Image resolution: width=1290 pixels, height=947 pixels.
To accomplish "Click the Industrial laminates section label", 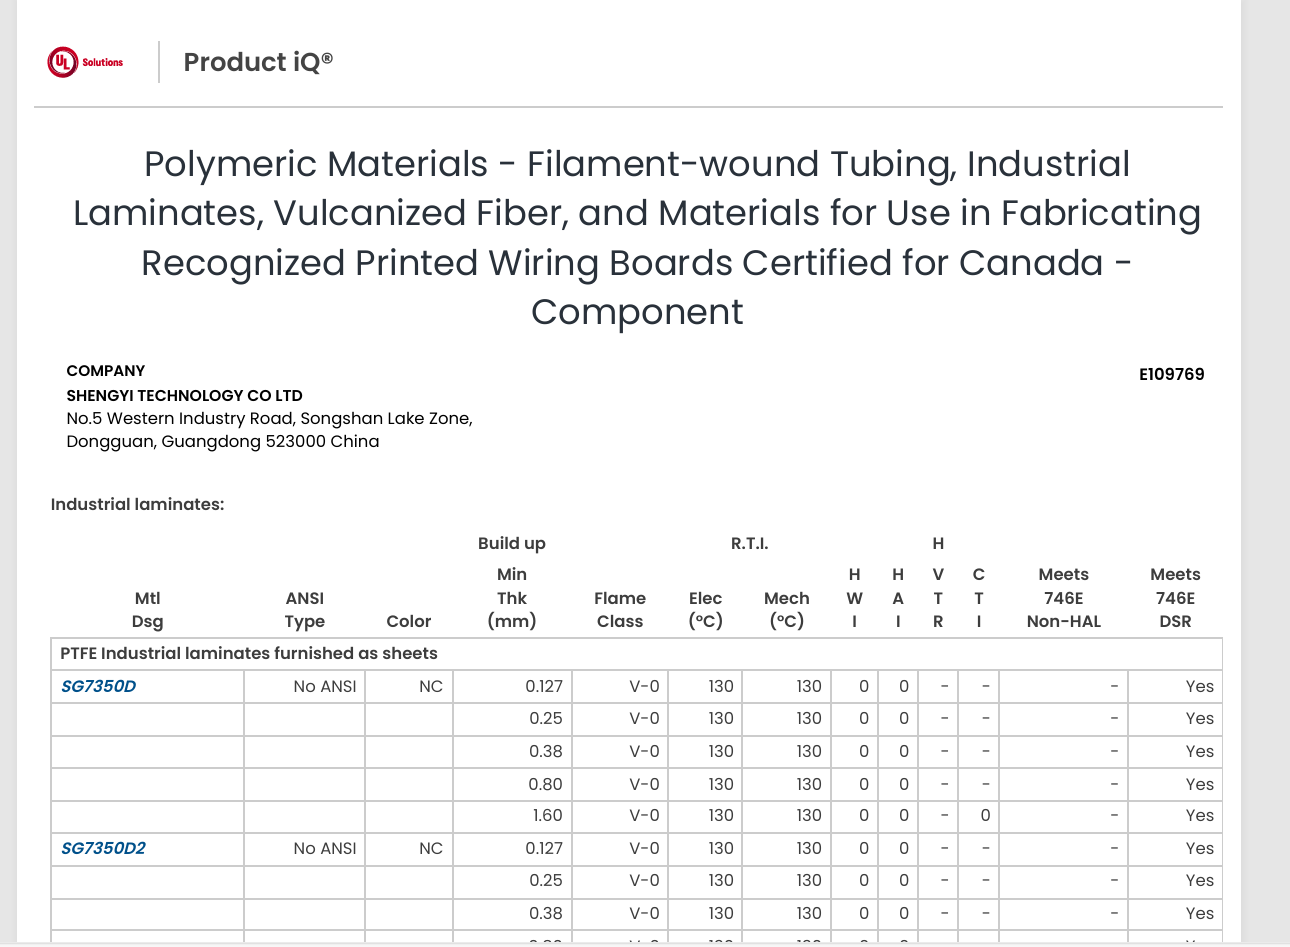I will tap(137, 504).
